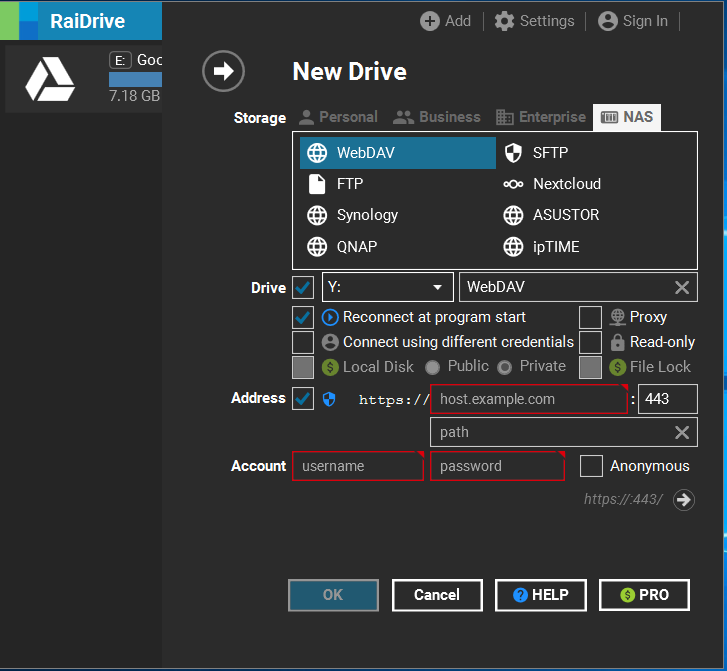Click the different credentials user icon
727x671 pixels.
click(330, 342)
